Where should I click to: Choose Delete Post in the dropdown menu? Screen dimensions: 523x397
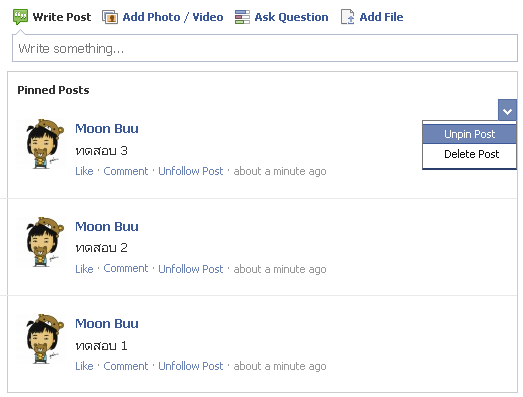click(469, 154)
